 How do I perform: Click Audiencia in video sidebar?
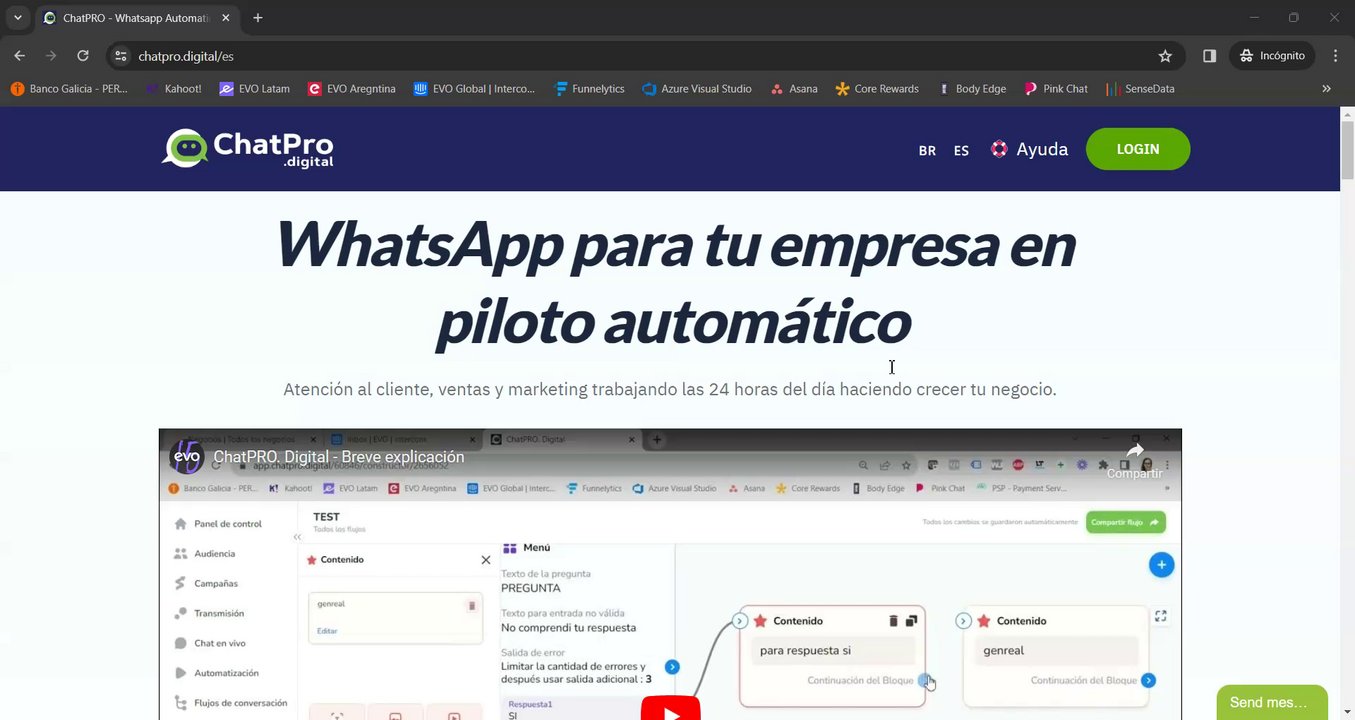click(x=205, y=553)
